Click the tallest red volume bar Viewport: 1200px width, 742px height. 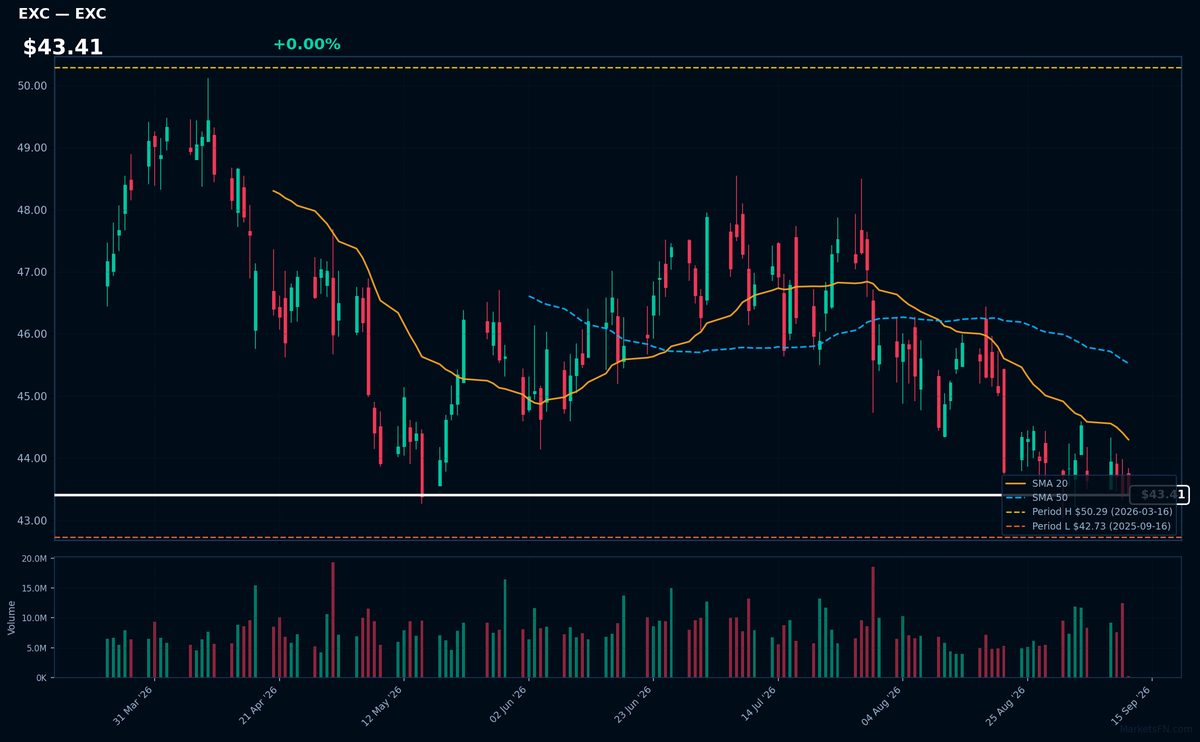[333, 620]
